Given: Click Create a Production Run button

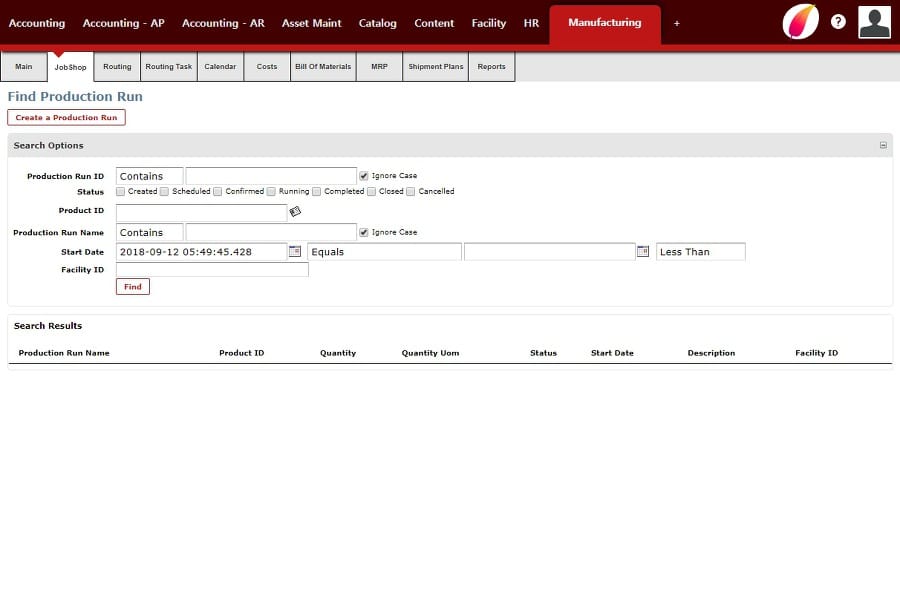Looking at the screenshot, I should [x=67, y=118].
